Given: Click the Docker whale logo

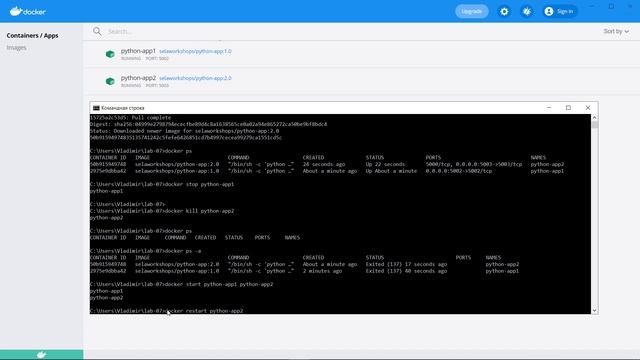Looking at the screenshot, I should tap(28, 11).
